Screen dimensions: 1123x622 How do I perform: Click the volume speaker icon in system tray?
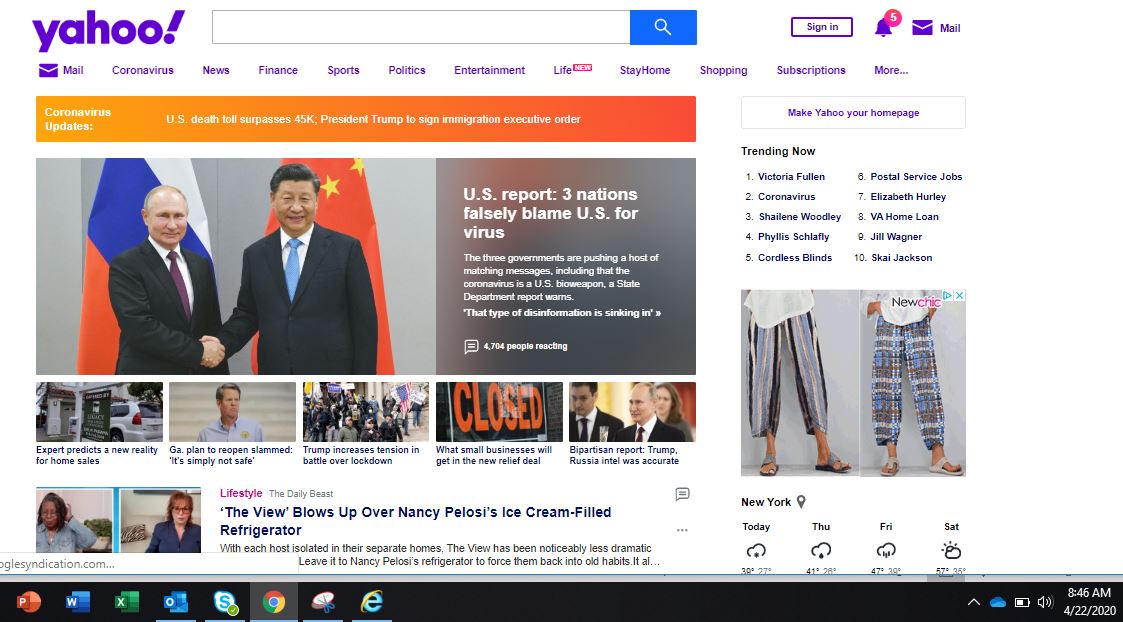[x=1046, y=602]
